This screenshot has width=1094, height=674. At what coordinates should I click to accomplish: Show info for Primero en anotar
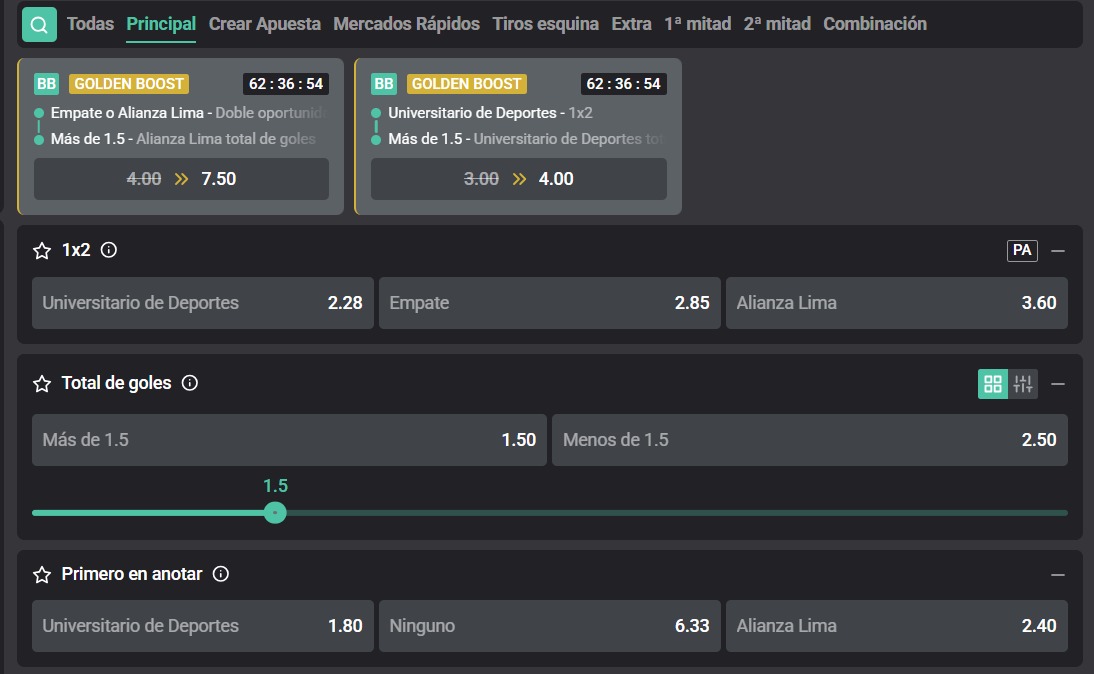pos(220,574)
